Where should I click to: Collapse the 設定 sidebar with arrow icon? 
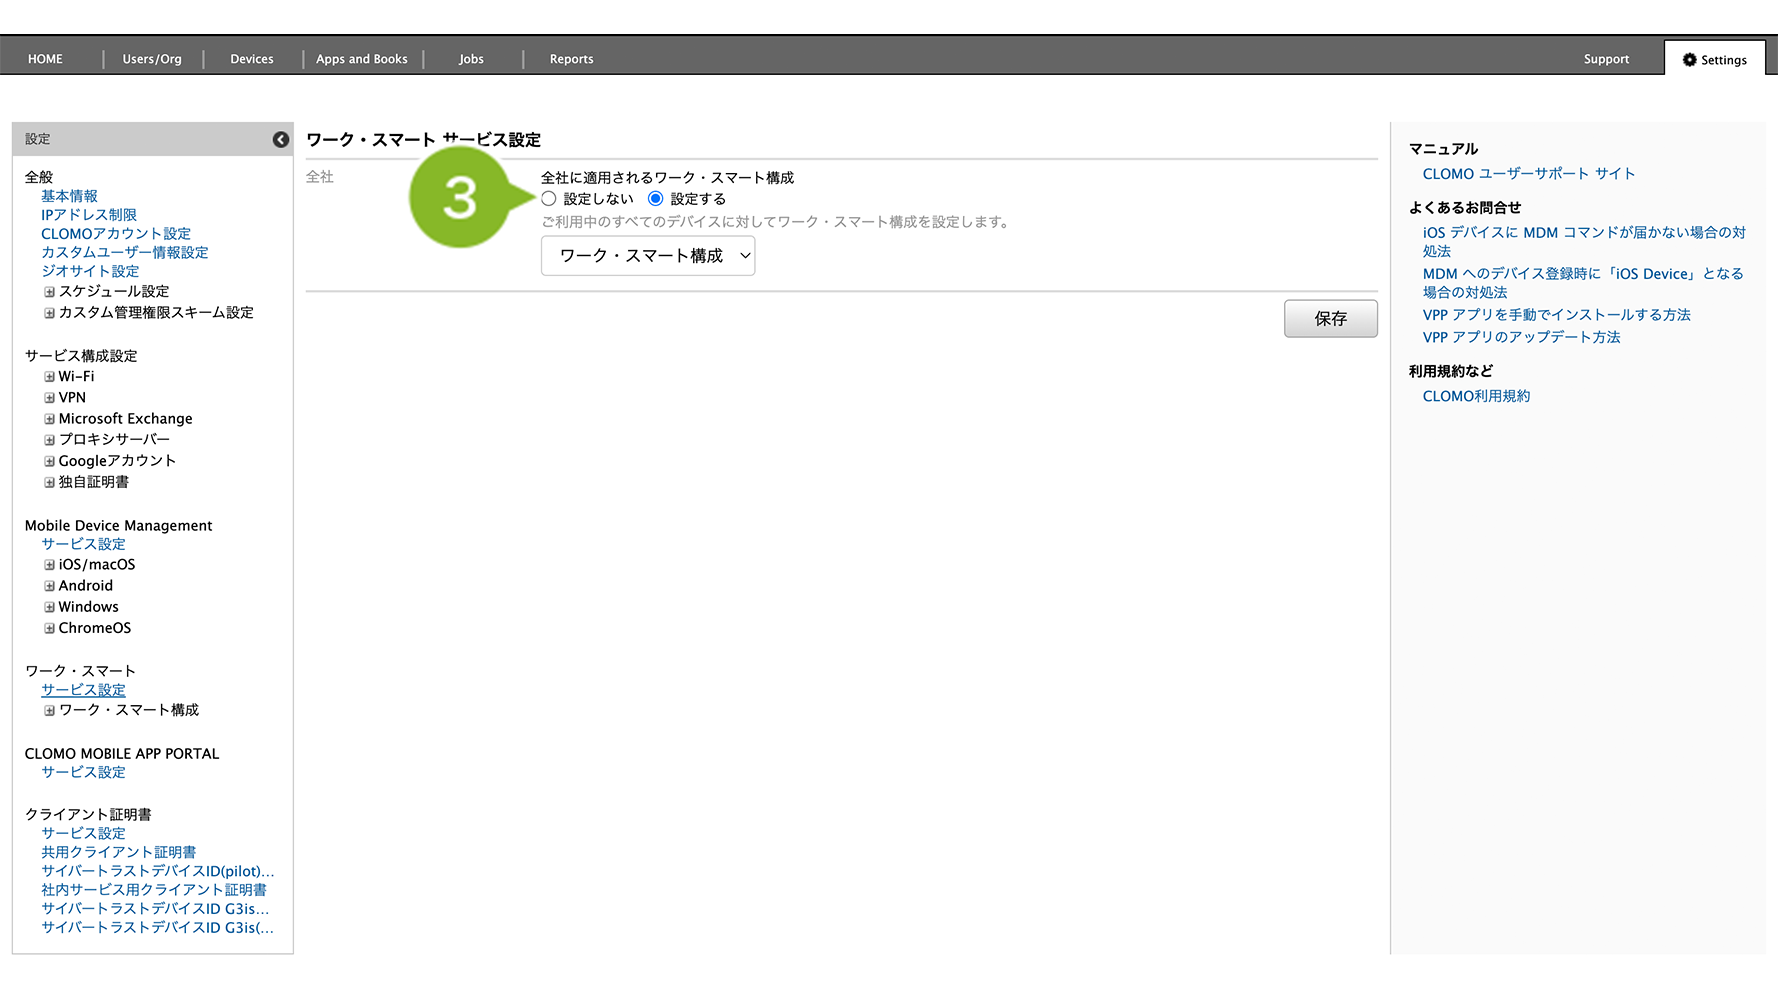pos(281,140)
